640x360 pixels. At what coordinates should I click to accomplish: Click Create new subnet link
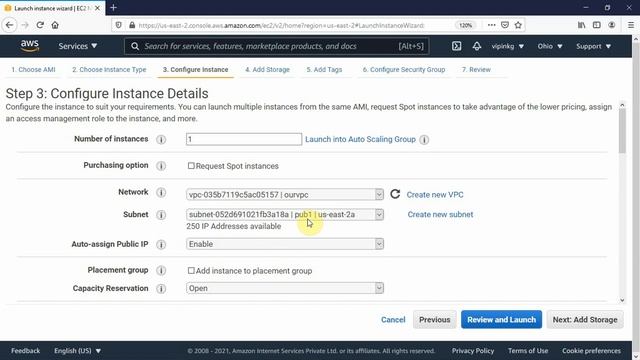click(x=440, y=214)
